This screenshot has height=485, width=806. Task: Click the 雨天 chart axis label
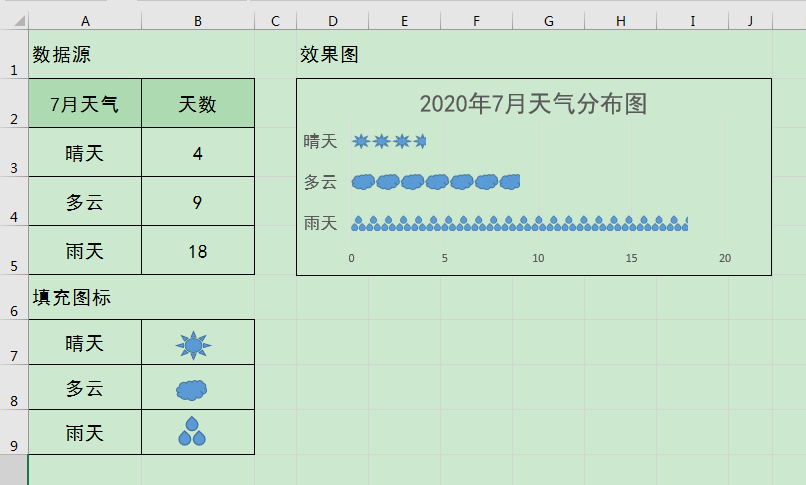pyautogui.click(x=320, y=223)
